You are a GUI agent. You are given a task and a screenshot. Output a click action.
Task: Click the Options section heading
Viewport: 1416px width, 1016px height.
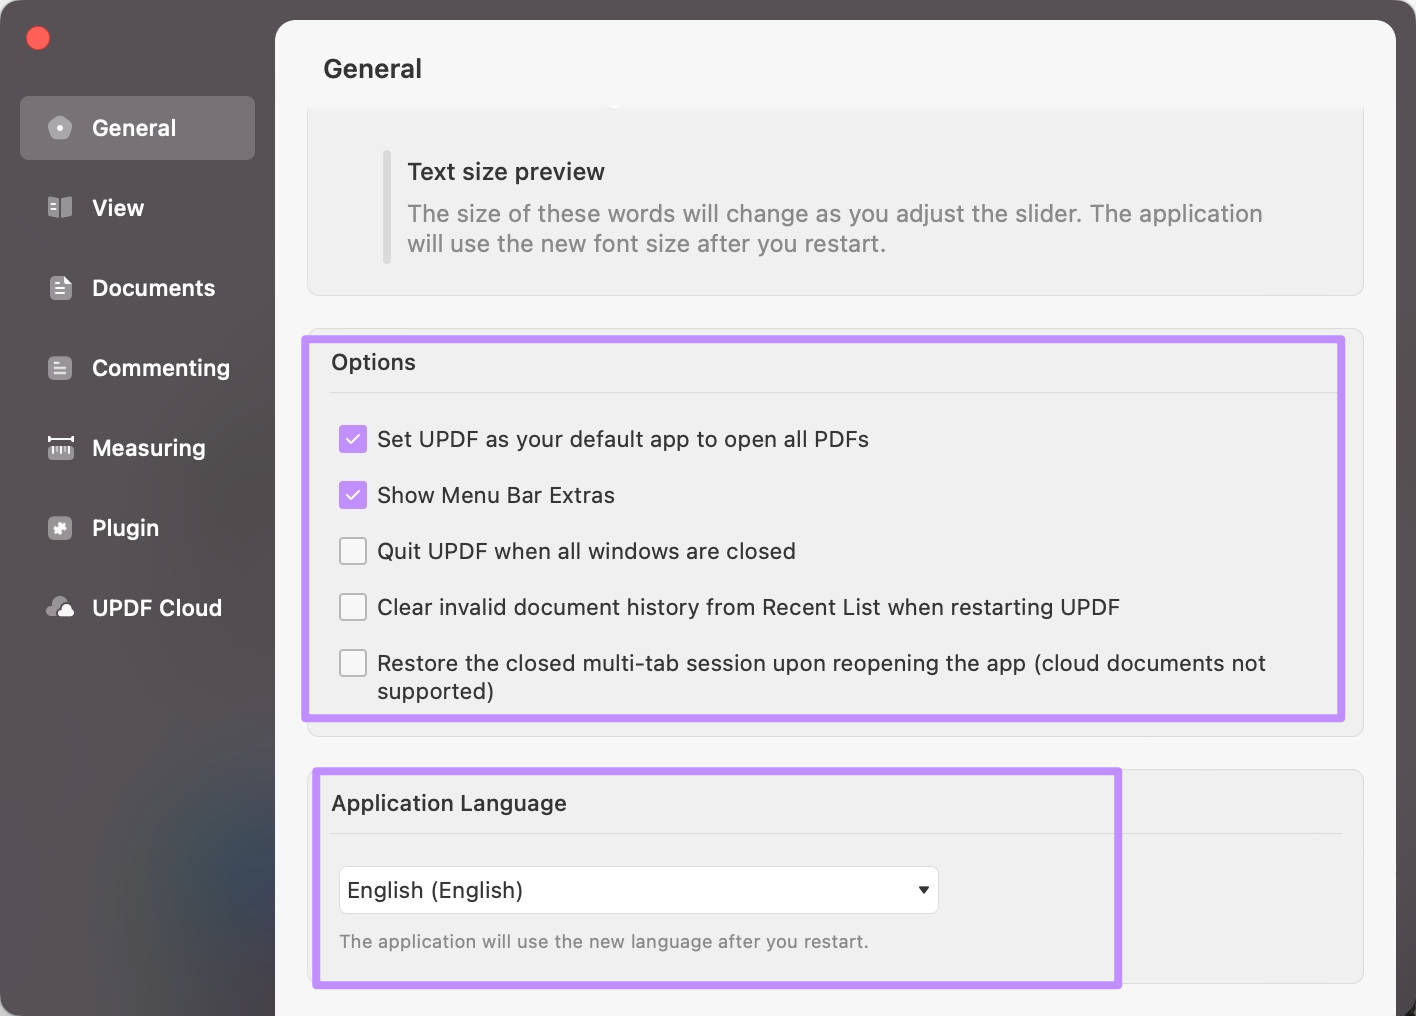pos(373,362)
